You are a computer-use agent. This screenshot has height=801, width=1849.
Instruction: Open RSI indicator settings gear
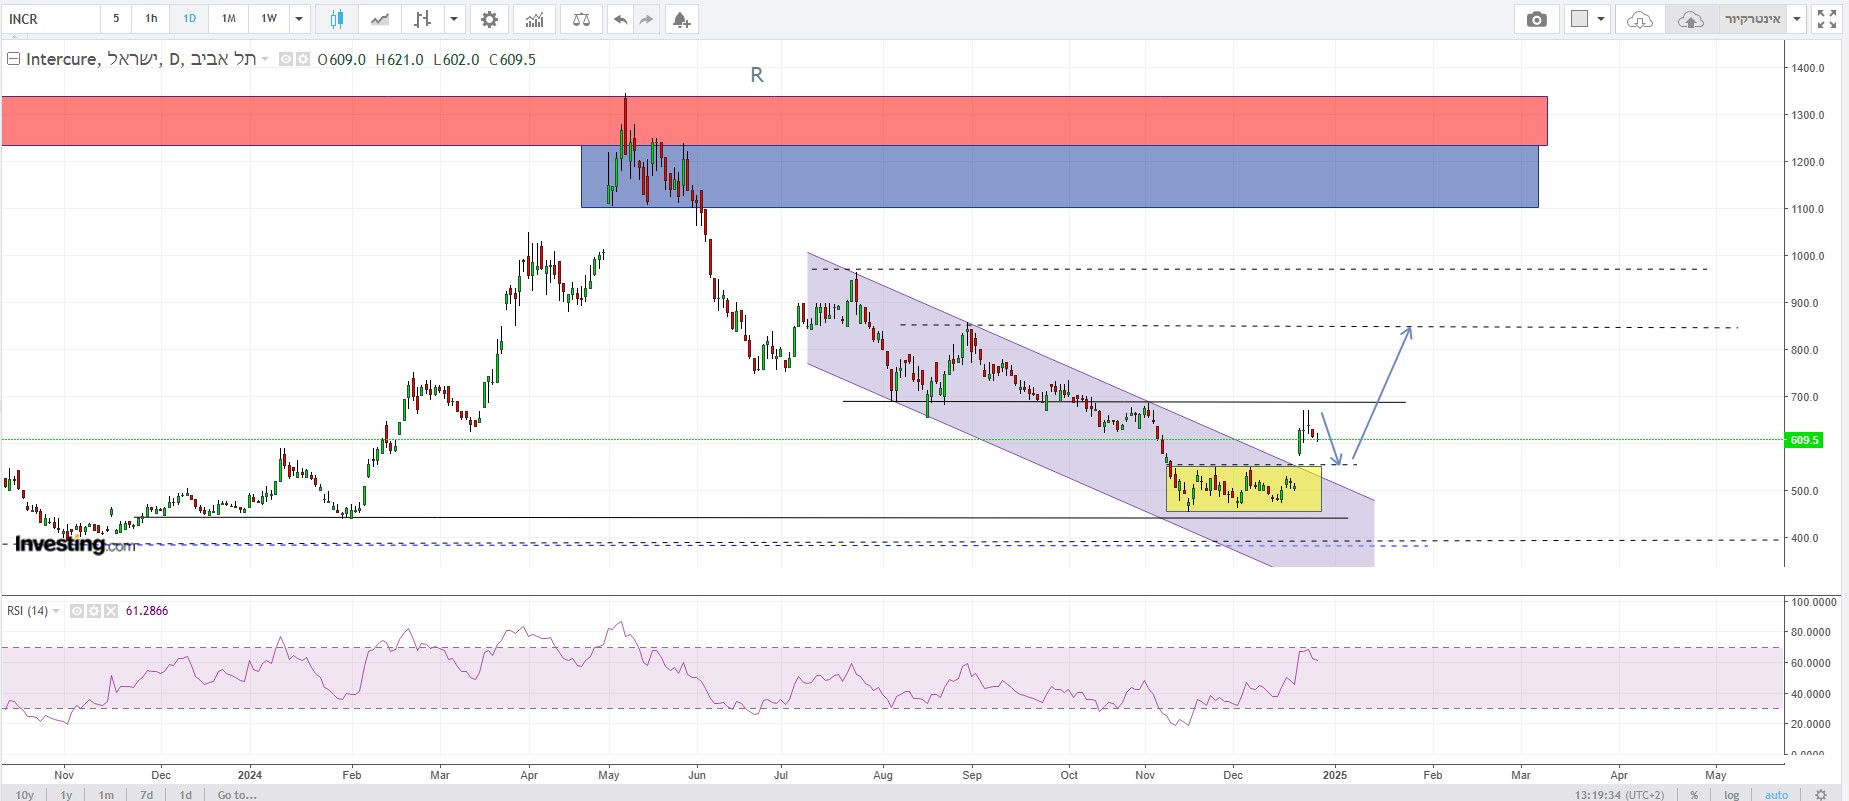[x=94, y=611]
